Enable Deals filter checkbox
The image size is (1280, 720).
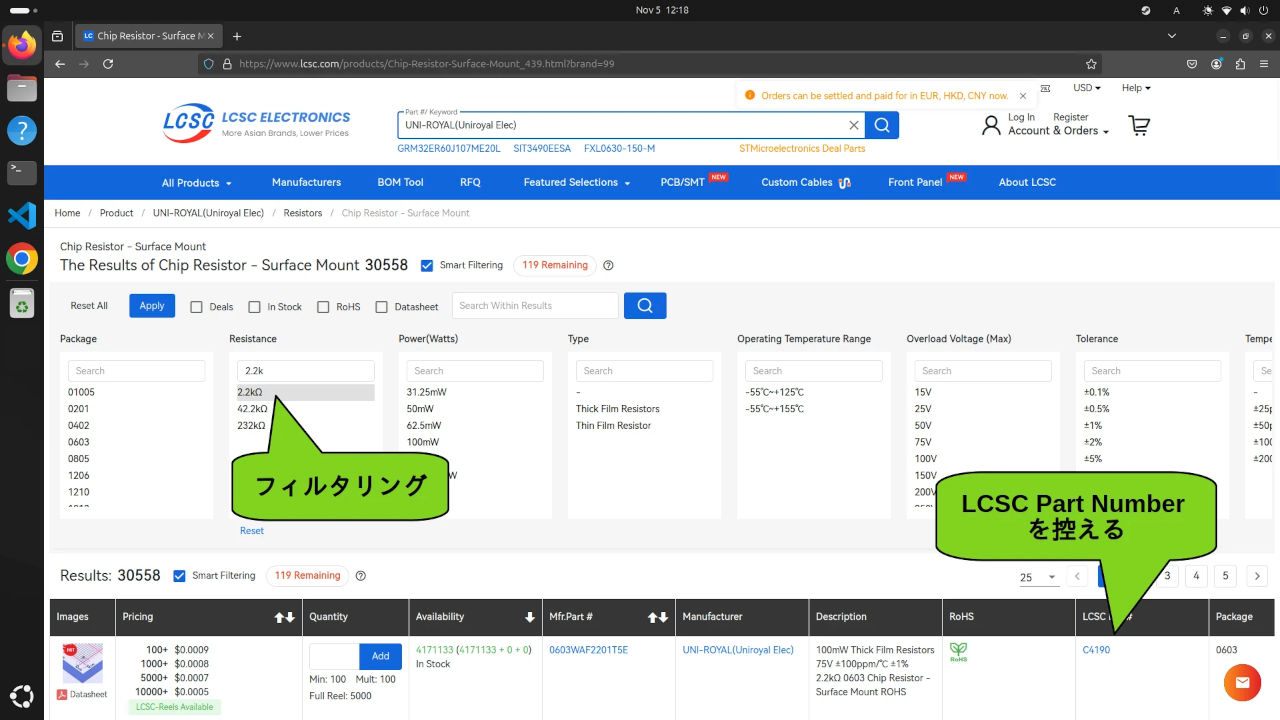pyautogui.click(x=196, y=307)
